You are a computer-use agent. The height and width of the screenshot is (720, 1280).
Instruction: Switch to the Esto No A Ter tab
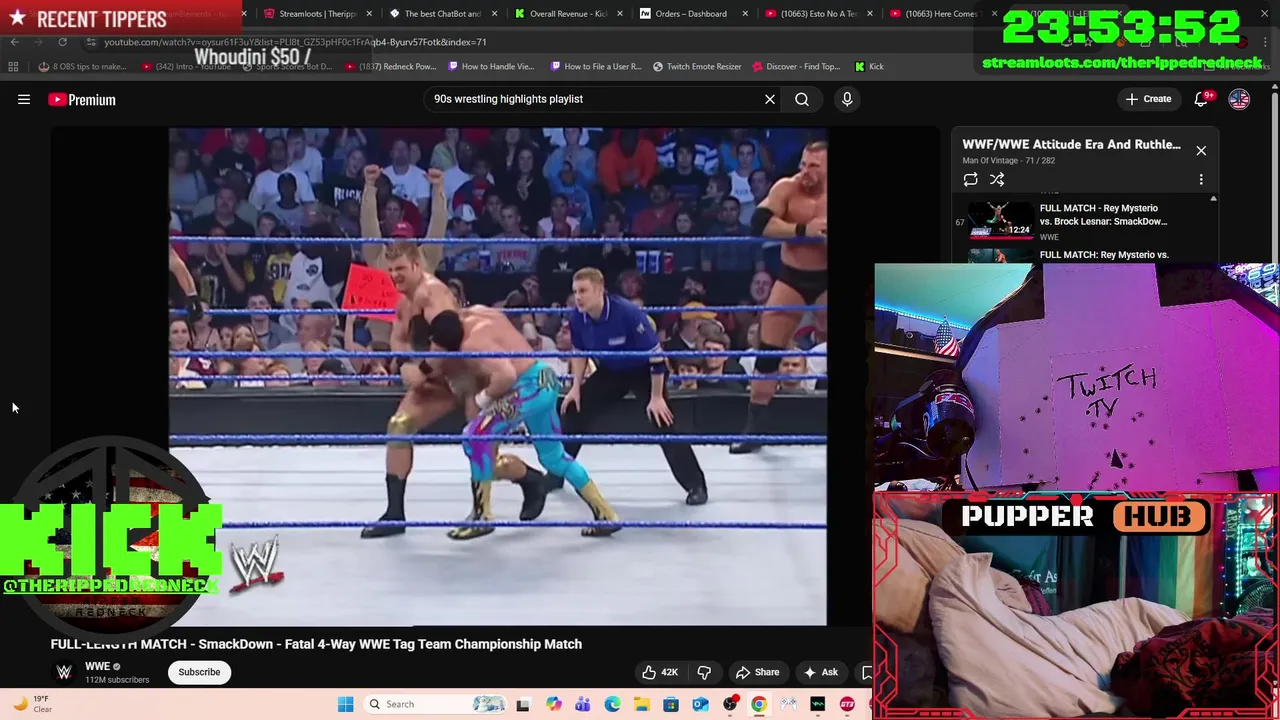point(818,14)
